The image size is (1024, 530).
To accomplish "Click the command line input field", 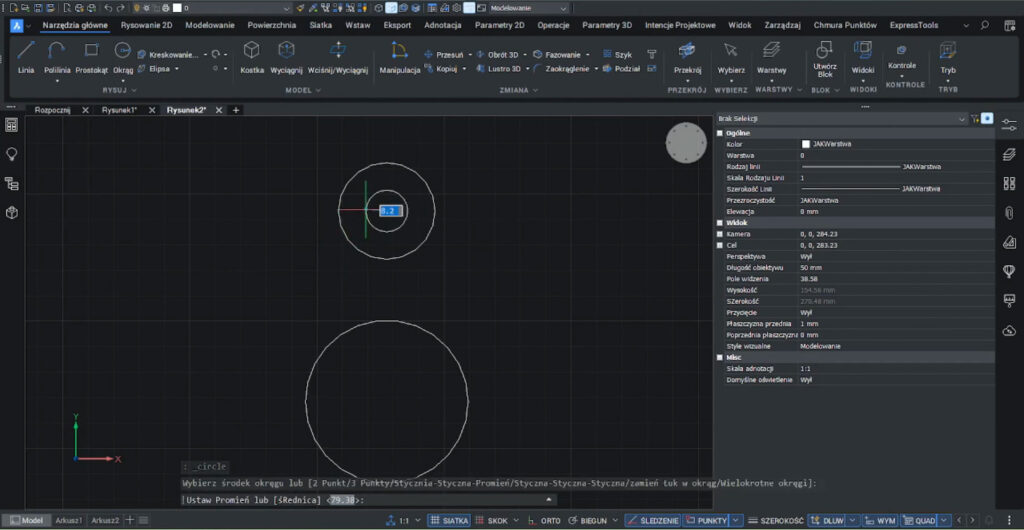I will click(369, 500).
